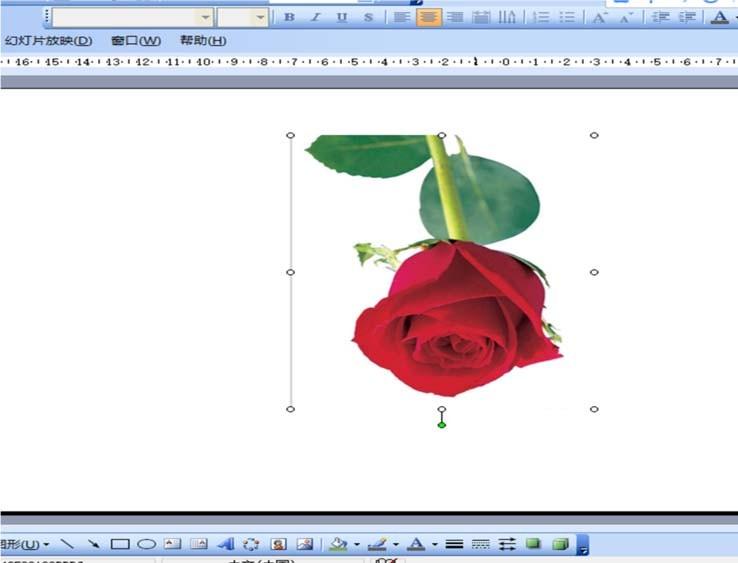738x563 pixels.
Task: Click the green rotation handle below the image
Action: tap(442, 425)
